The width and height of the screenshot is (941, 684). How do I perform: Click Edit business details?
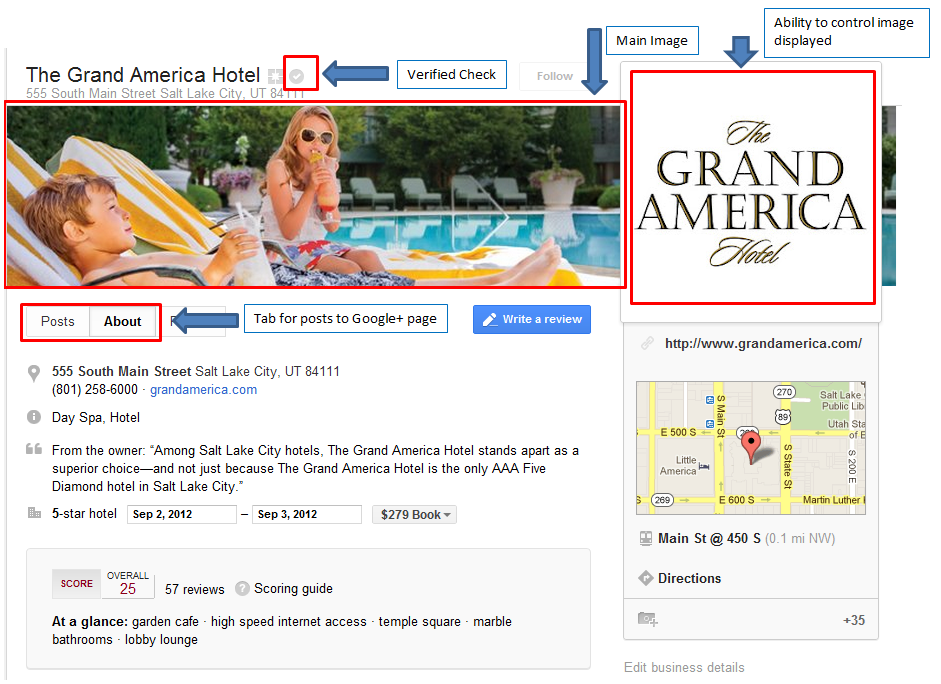coord(684,668)
